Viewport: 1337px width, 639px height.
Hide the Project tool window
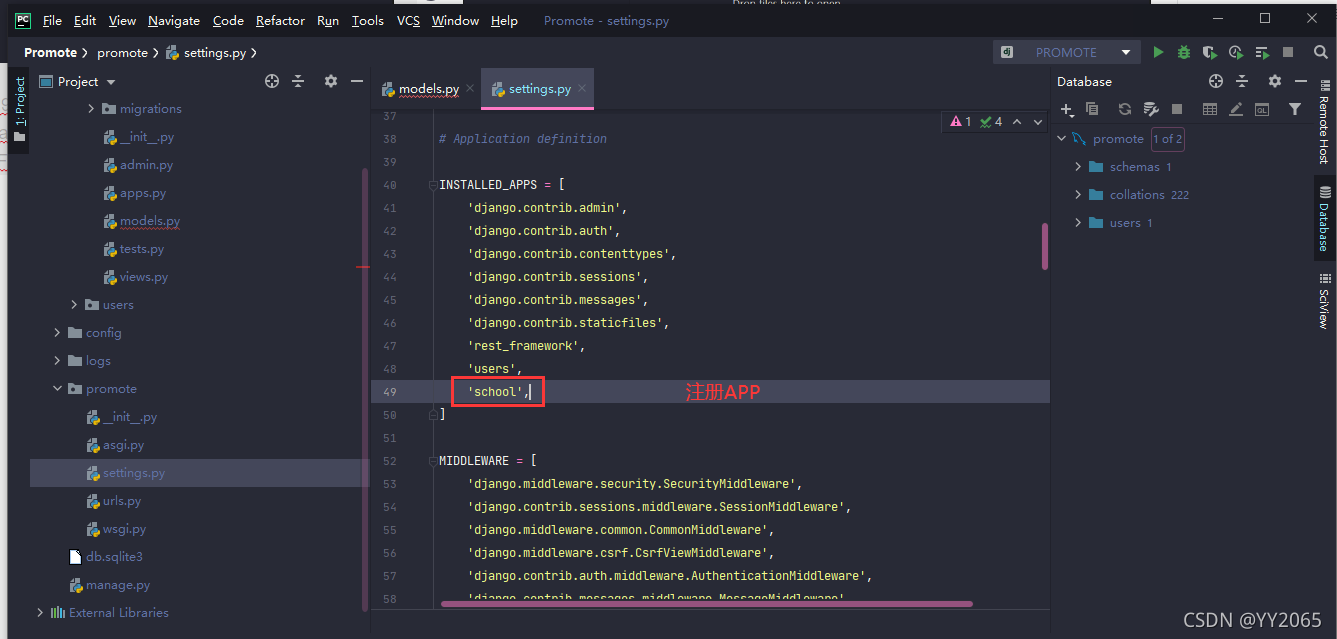357,81
